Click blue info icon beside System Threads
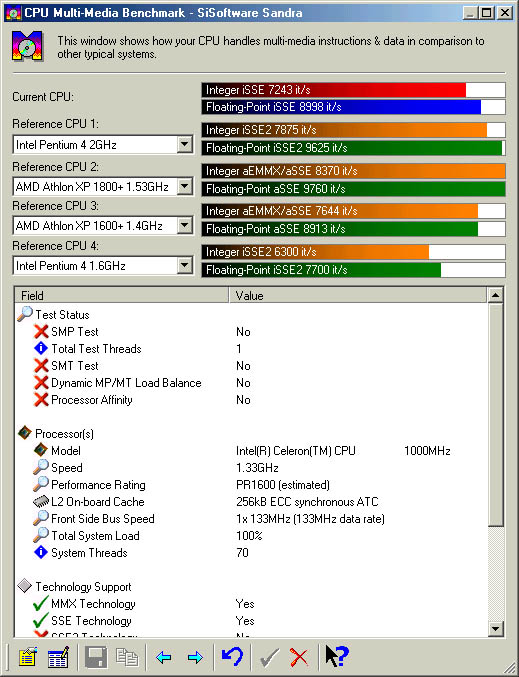Image resolution: width=519 pixels, height=677 pixels. (41, 552)
